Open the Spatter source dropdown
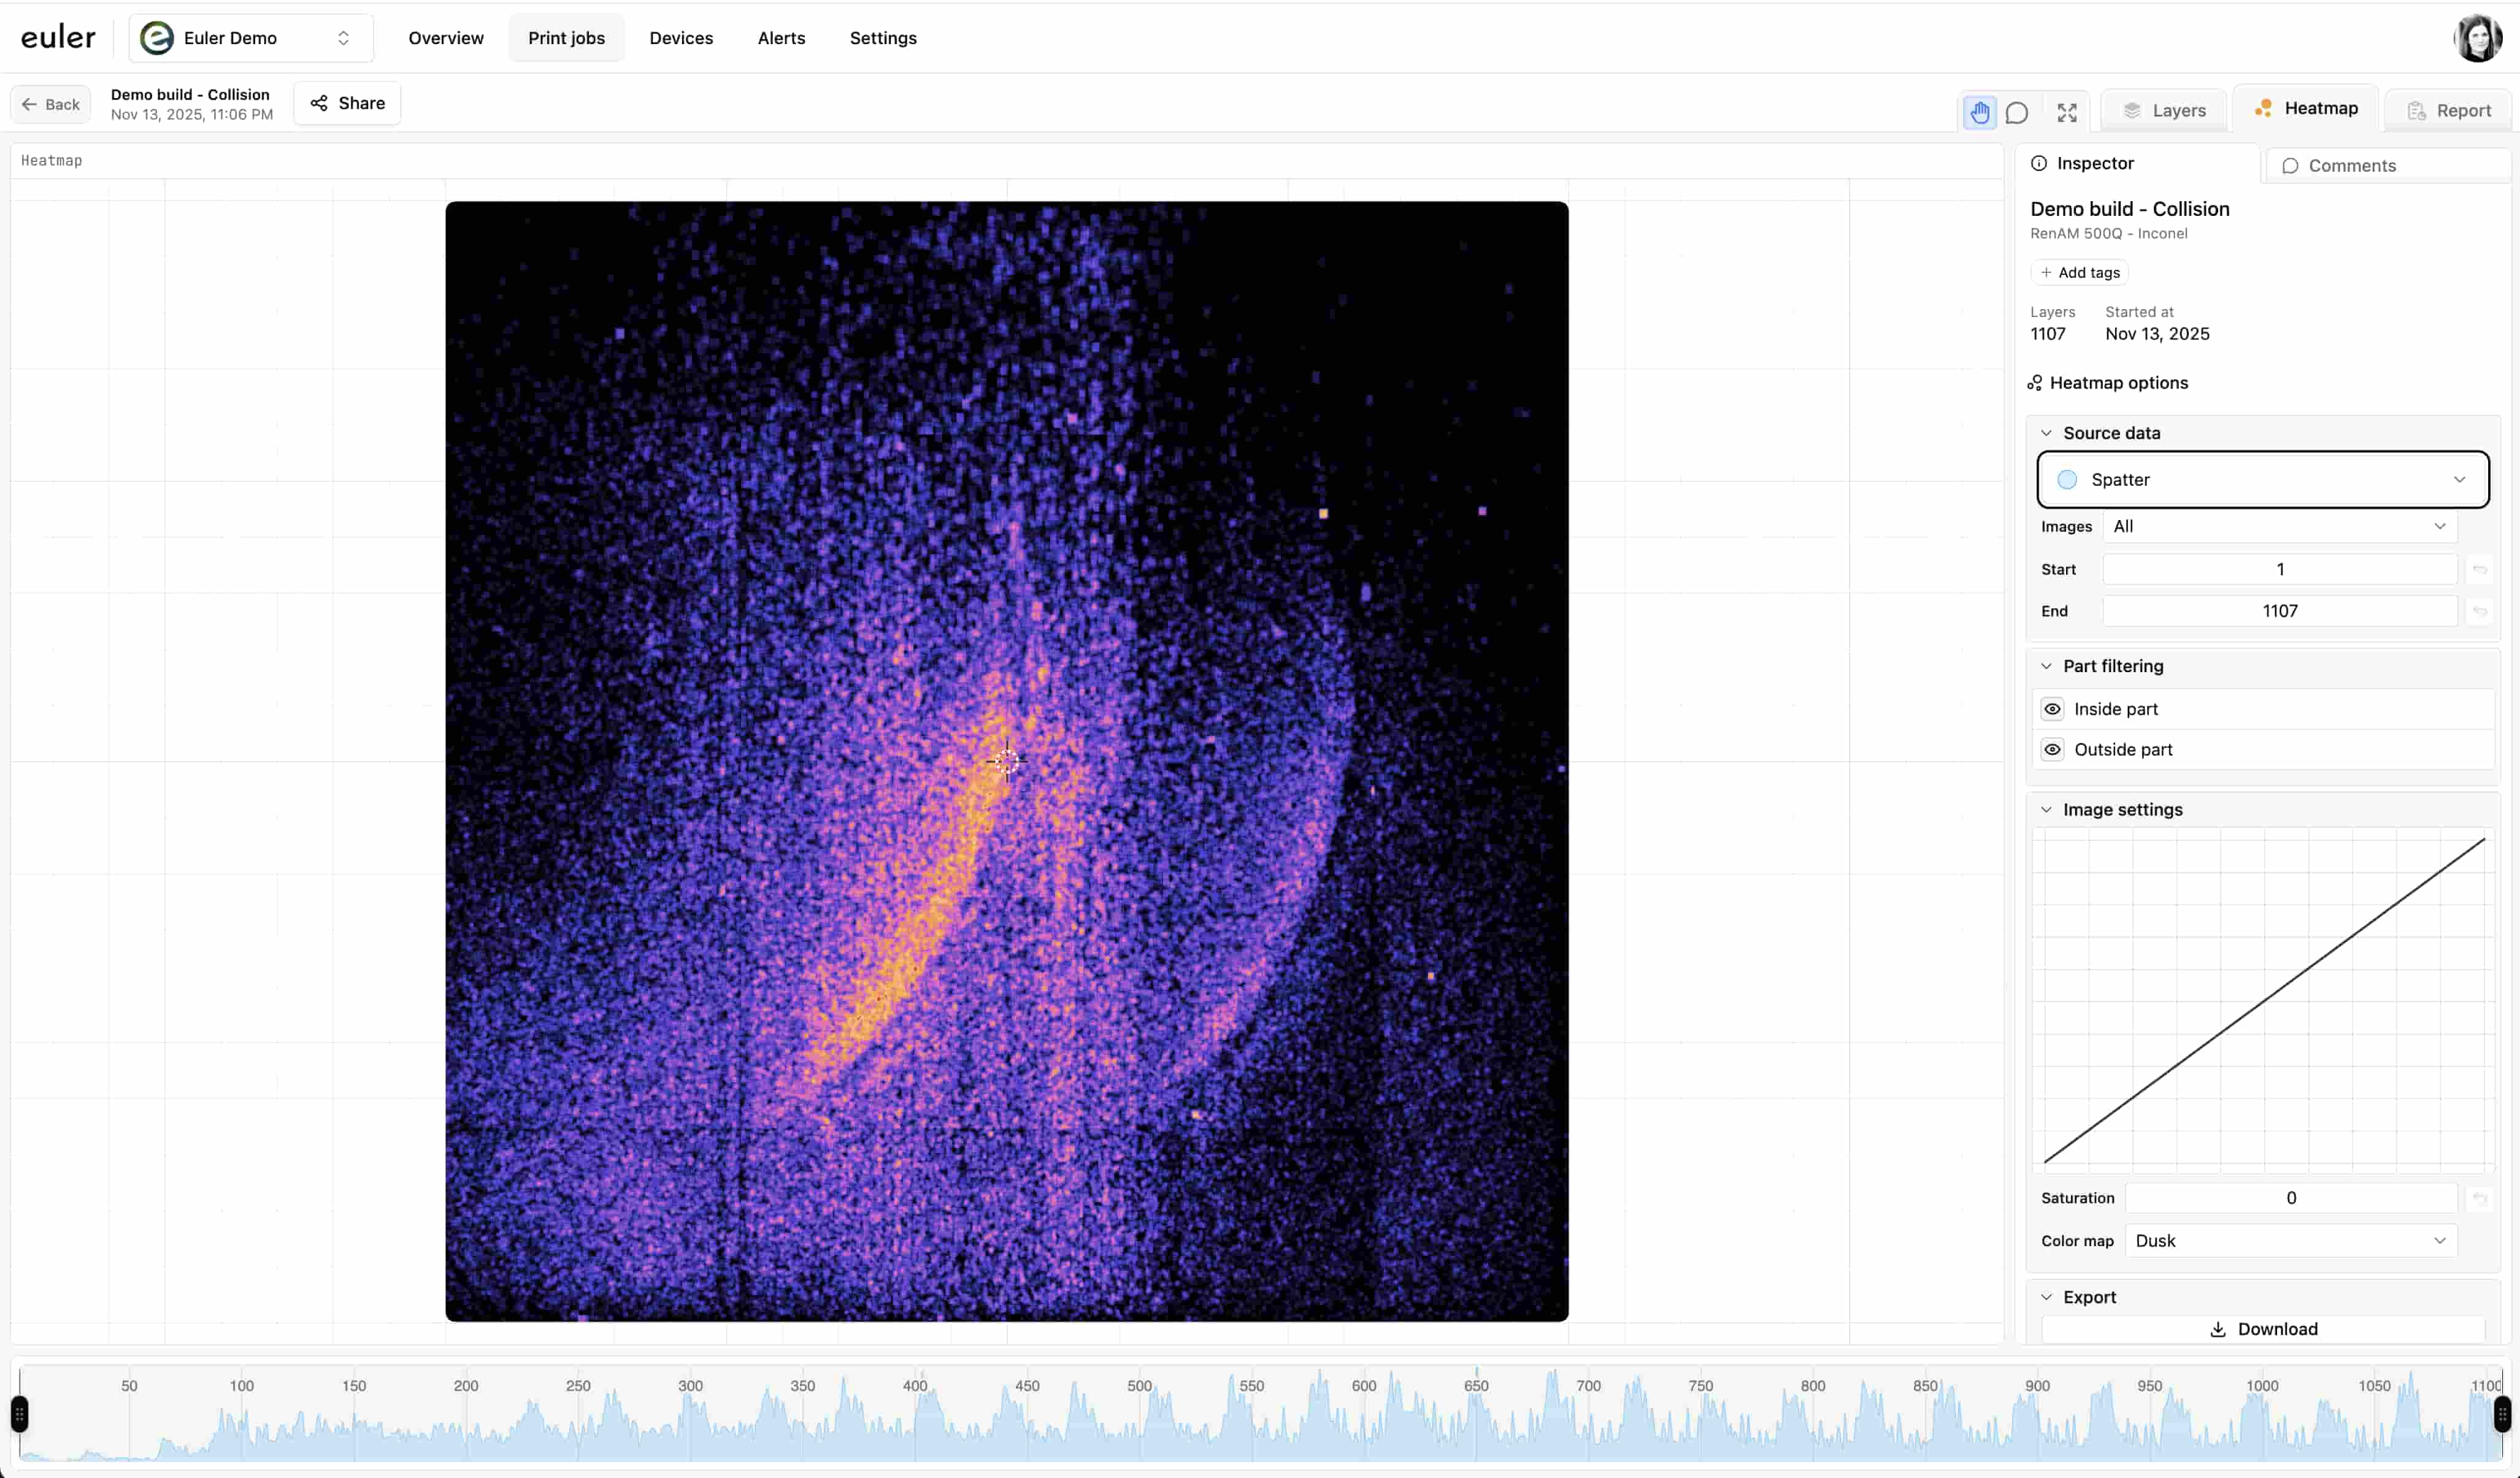This screenshot has width=2520, height=1478. [2262, 479]
